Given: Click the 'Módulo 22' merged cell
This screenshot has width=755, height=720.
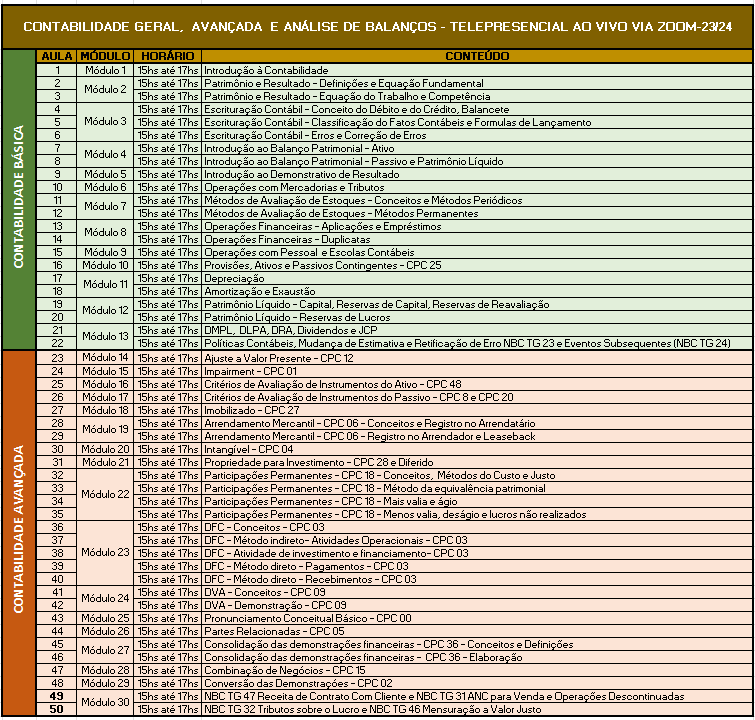Looking at the screenshot, I should click(x=105, y=495).
